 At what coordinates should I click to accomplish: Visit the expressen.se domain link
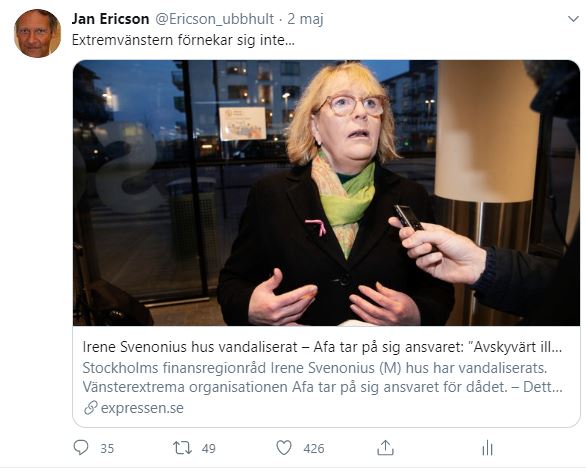[142, 408]
